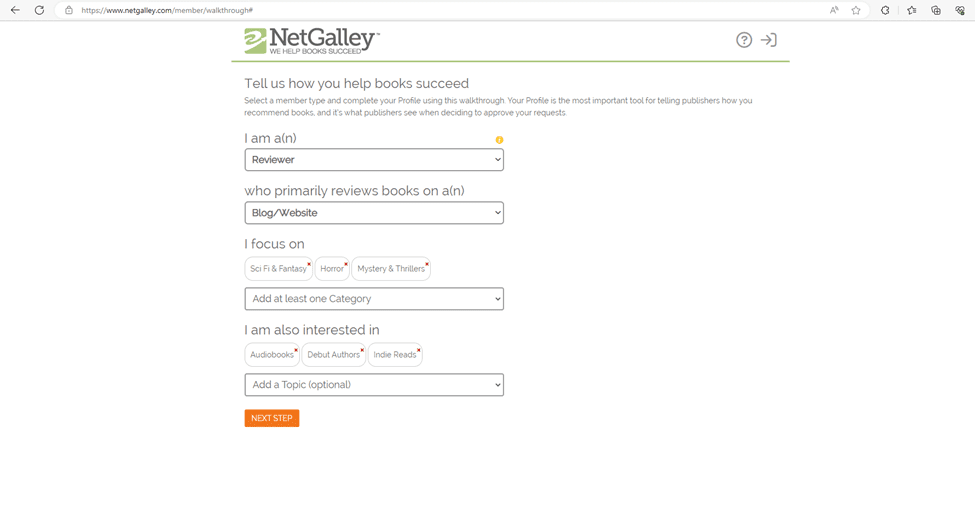Go to the NetGalley logo home
The width and height of the screenshot is (975, 513).
pyautogui.click(x=312, y=41)
